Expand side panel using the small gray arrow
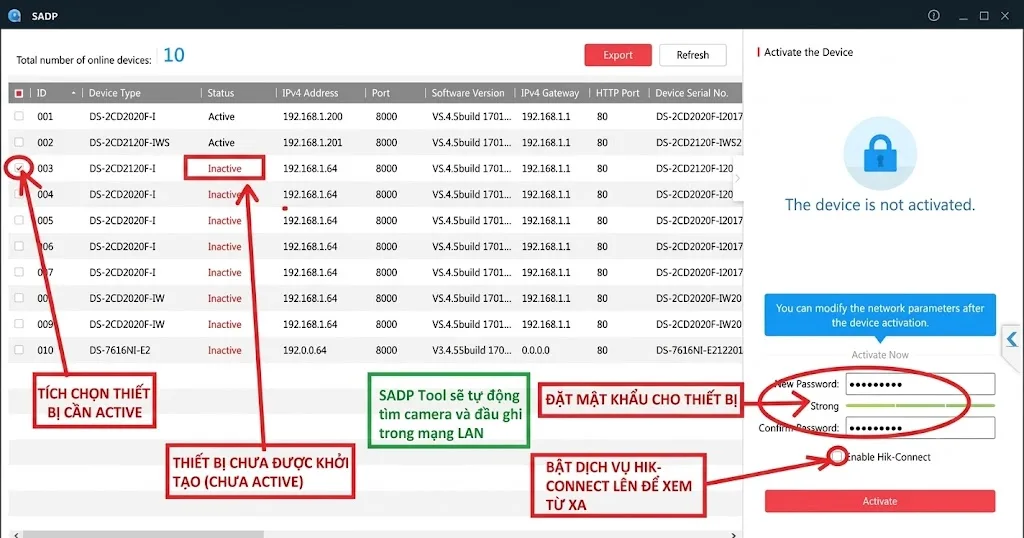This screenshot has width=1024, height=538. click(738, 178)
